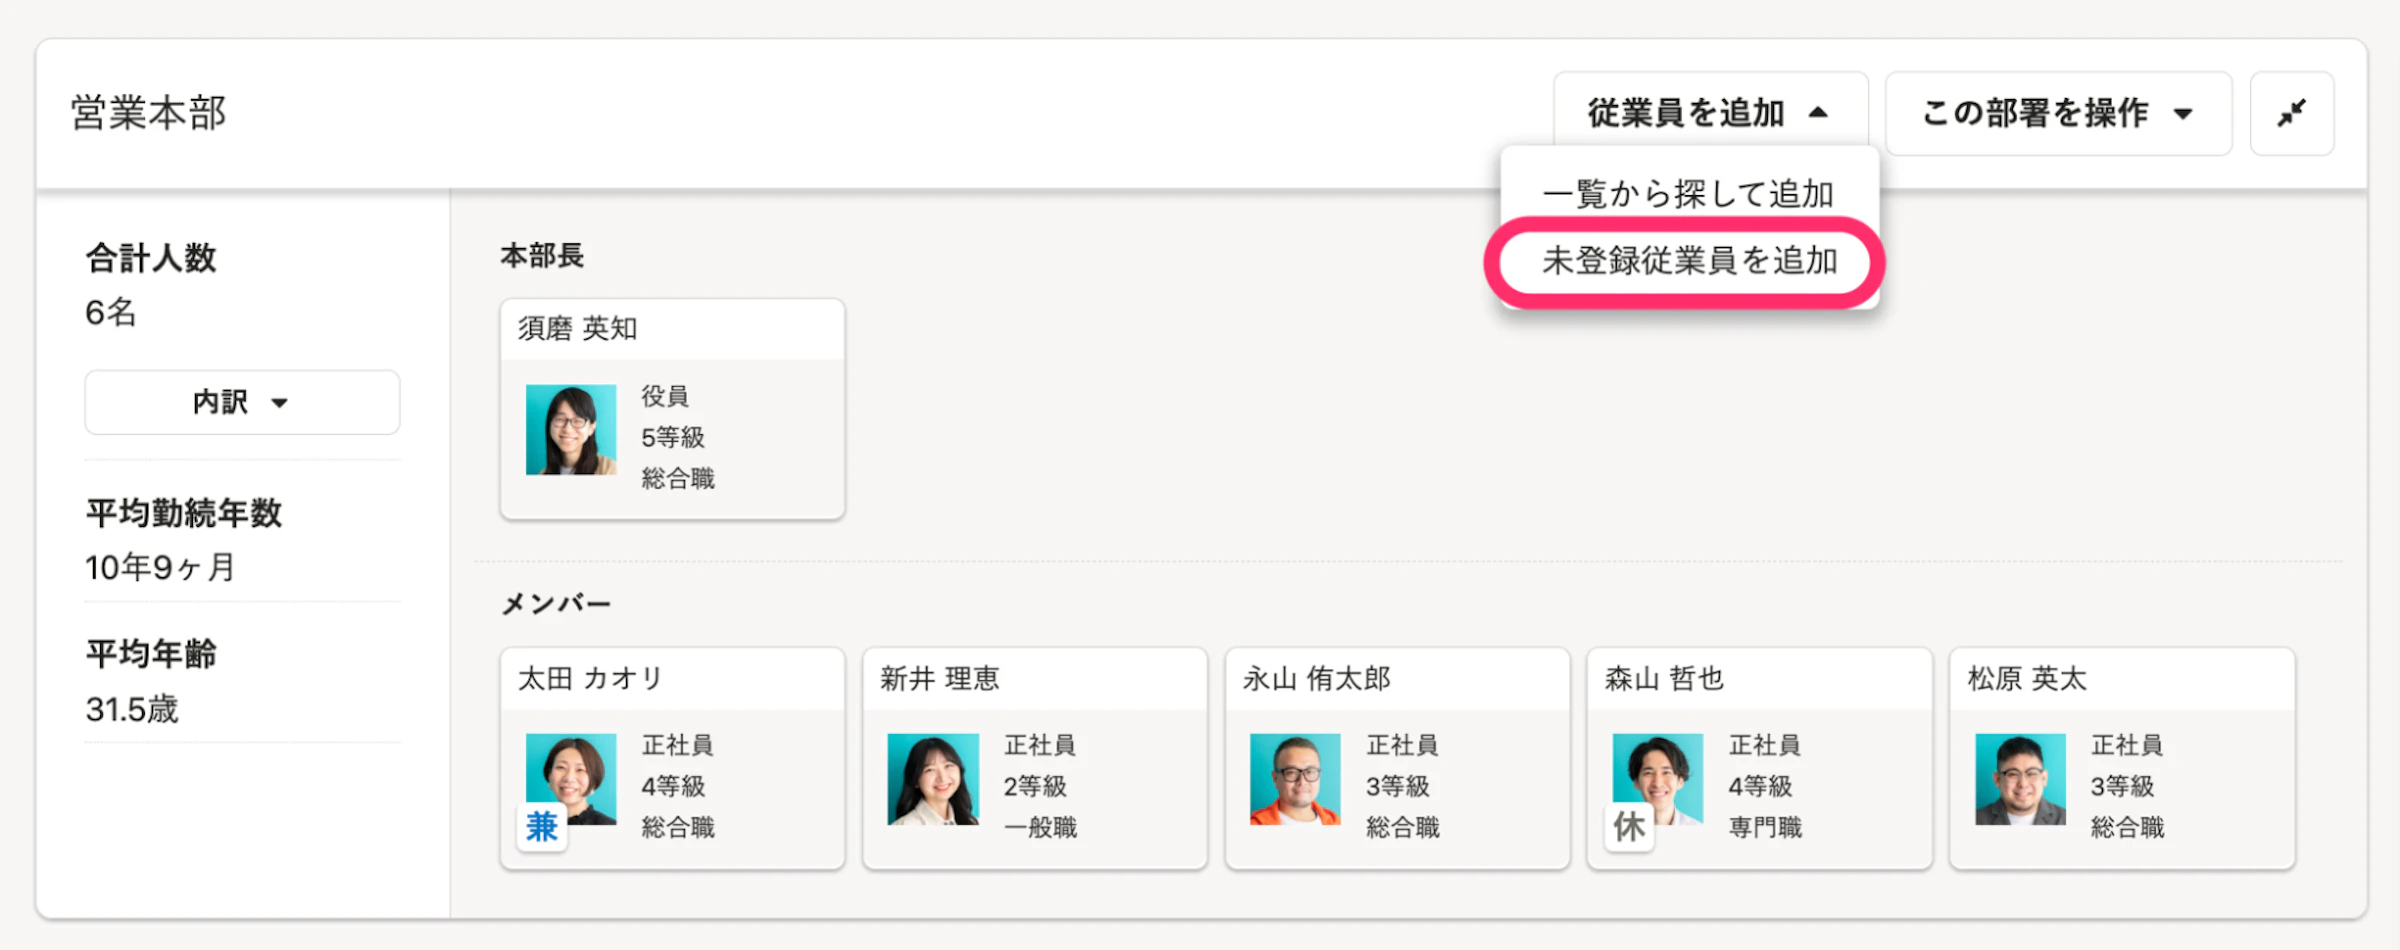
Task: Click 太田 カオリ profile photo
Action: tap(571, 779)
